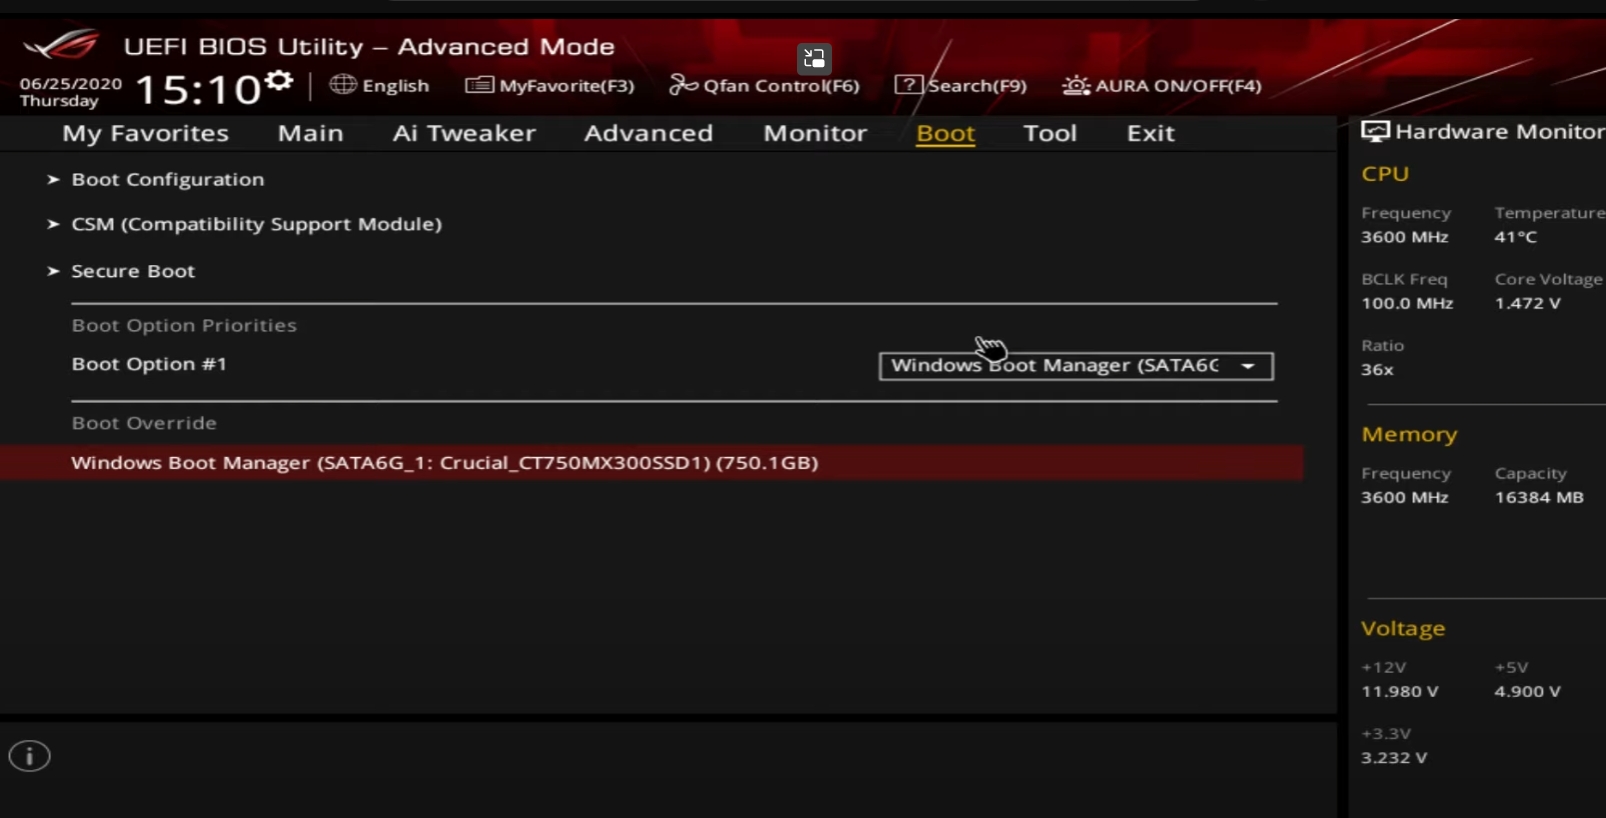Switch to My Favorites tab
The width and height of the screenshot is (1606, 818).
[x=145, y=133]
